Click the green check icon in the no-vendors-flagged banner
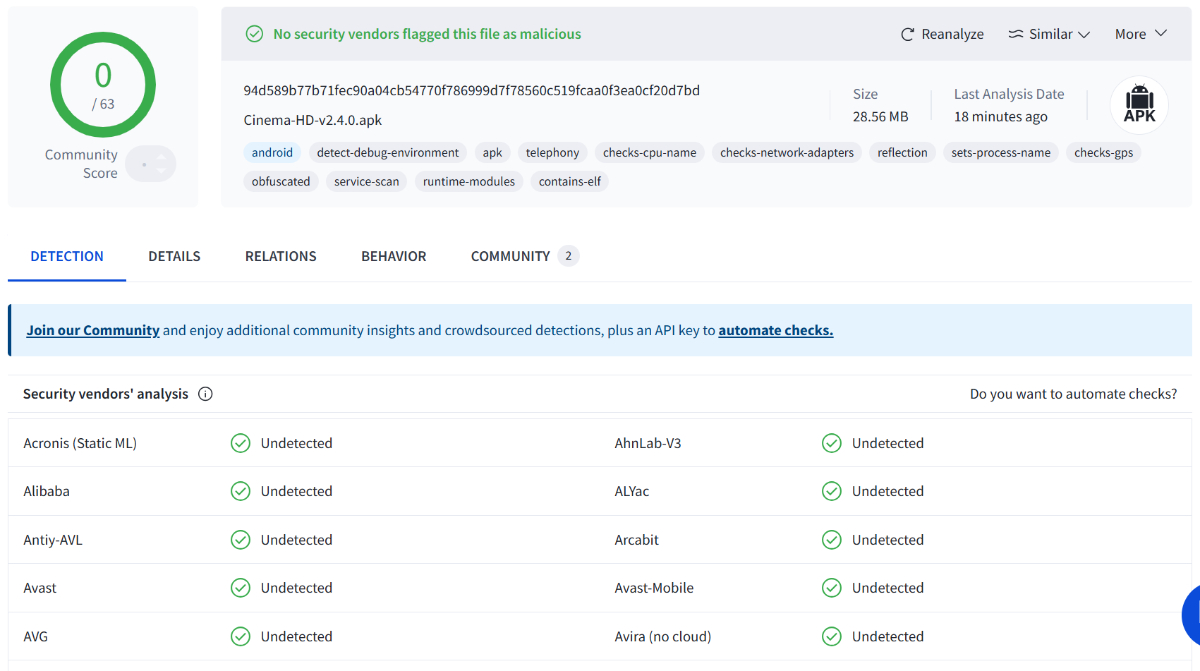1200x671 pixels. 255,34
